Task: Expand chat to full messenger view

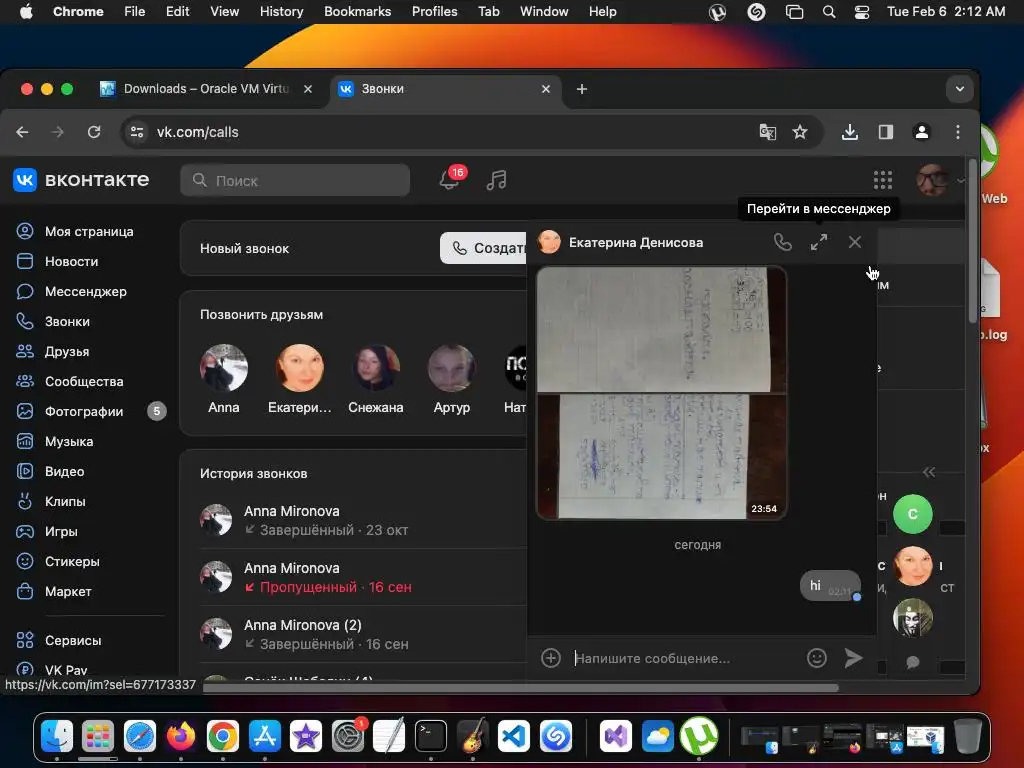Action: [818, 242]
